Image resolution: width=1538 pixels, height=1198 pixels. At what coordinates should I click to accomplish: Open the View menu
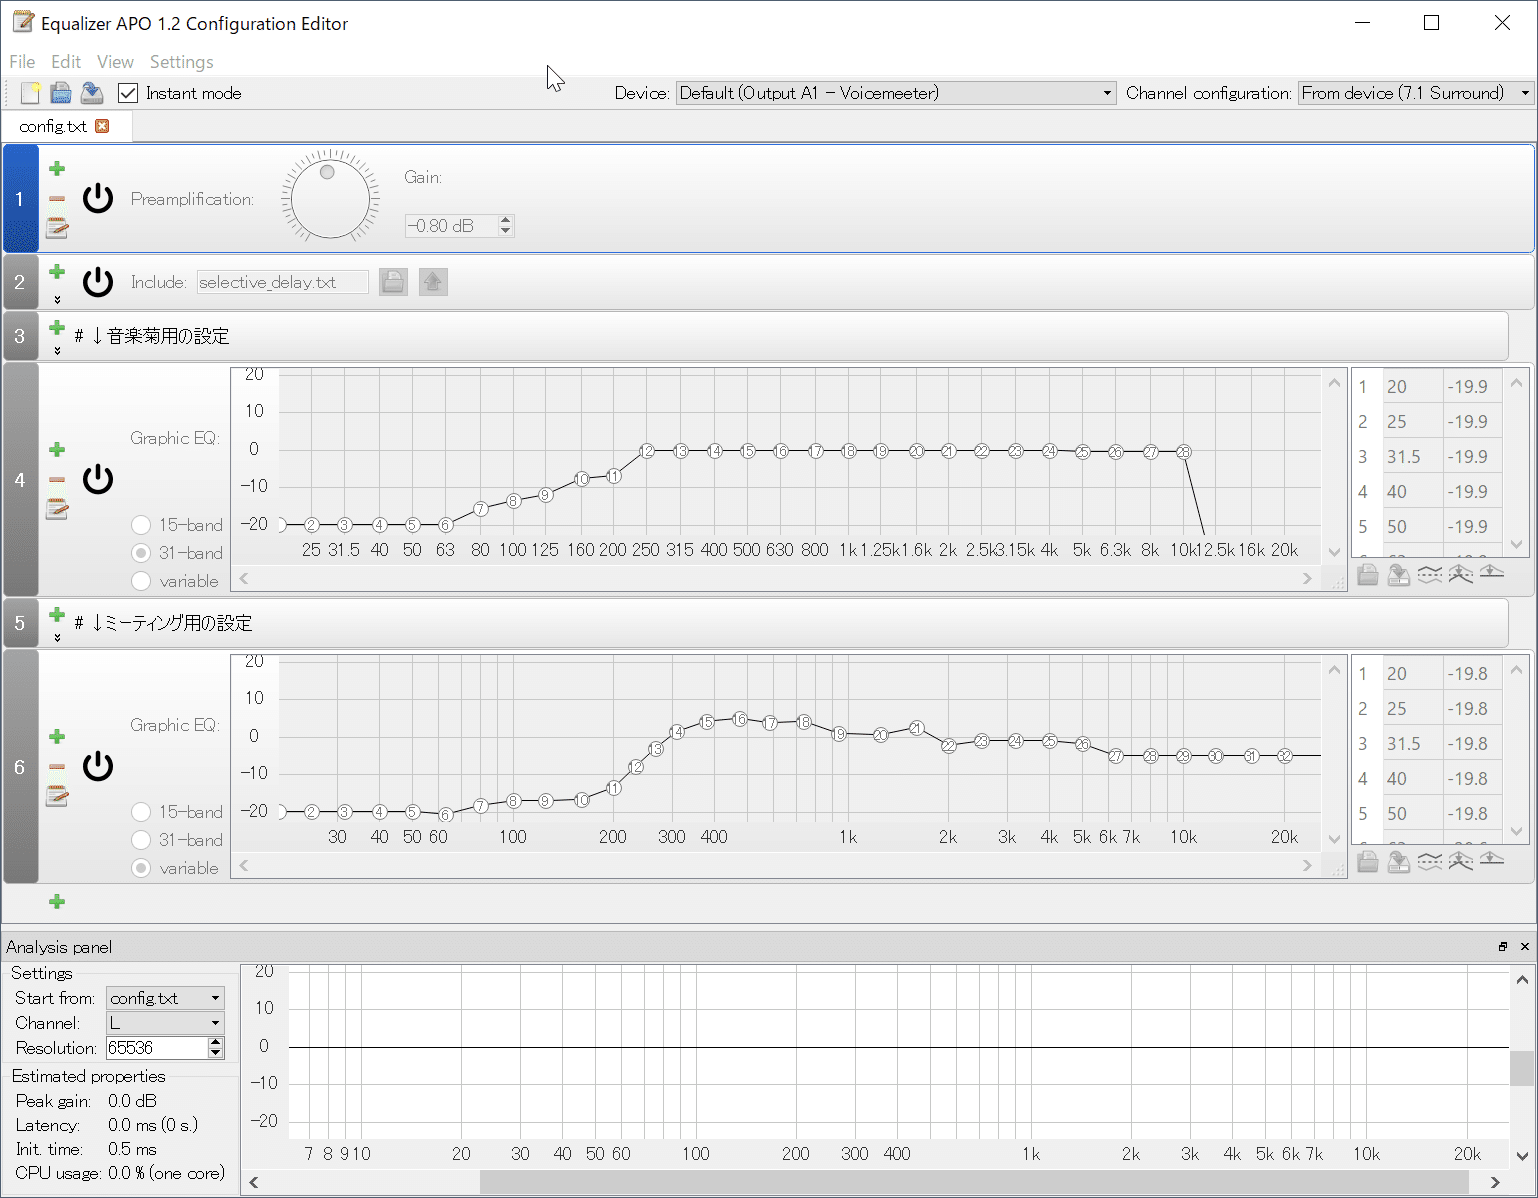coord(115,62)
